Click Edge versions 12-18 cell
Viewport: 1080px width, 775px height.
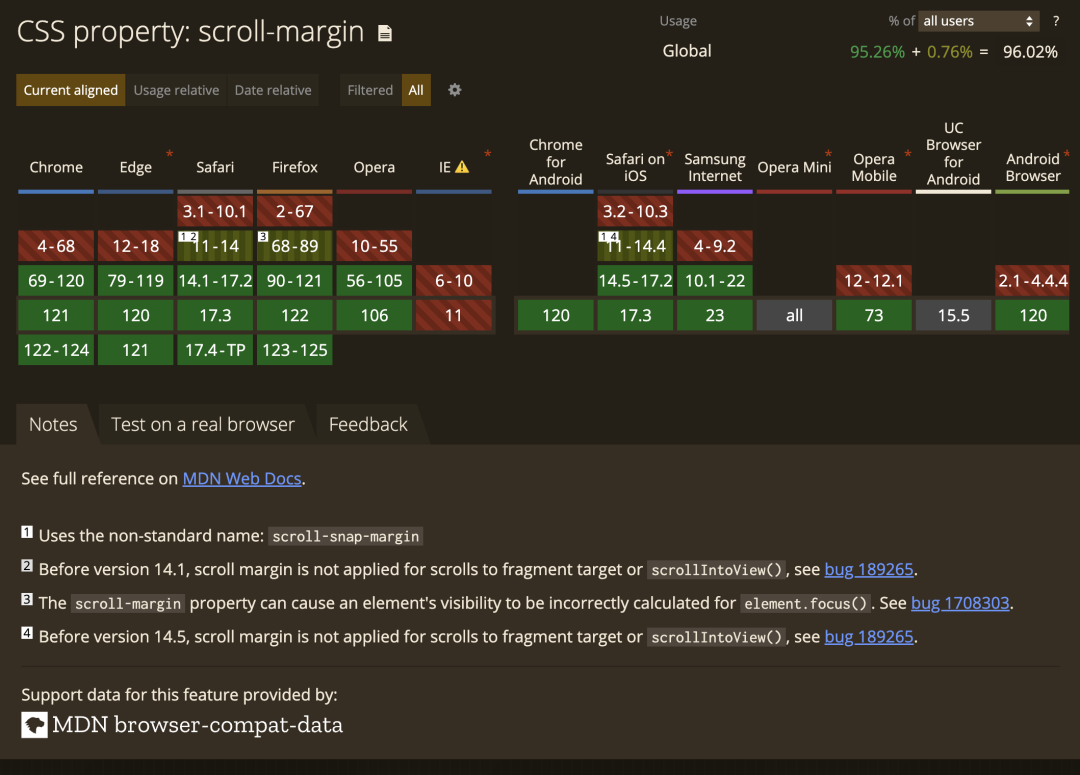pos(136,246)
